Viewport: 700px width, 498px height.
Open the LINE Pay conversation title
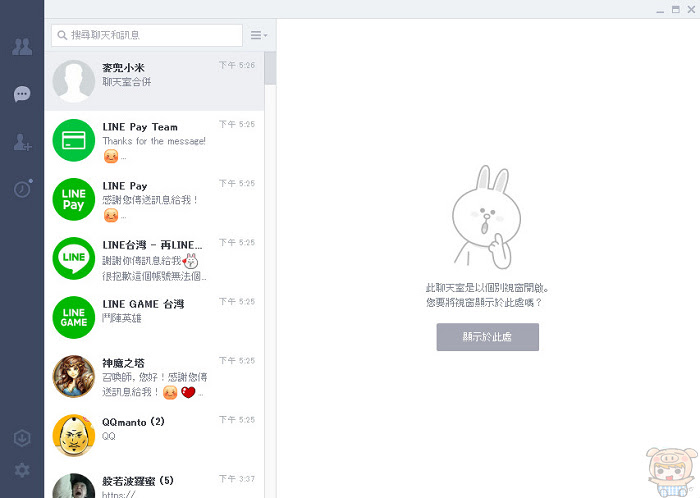coord(125,186)
